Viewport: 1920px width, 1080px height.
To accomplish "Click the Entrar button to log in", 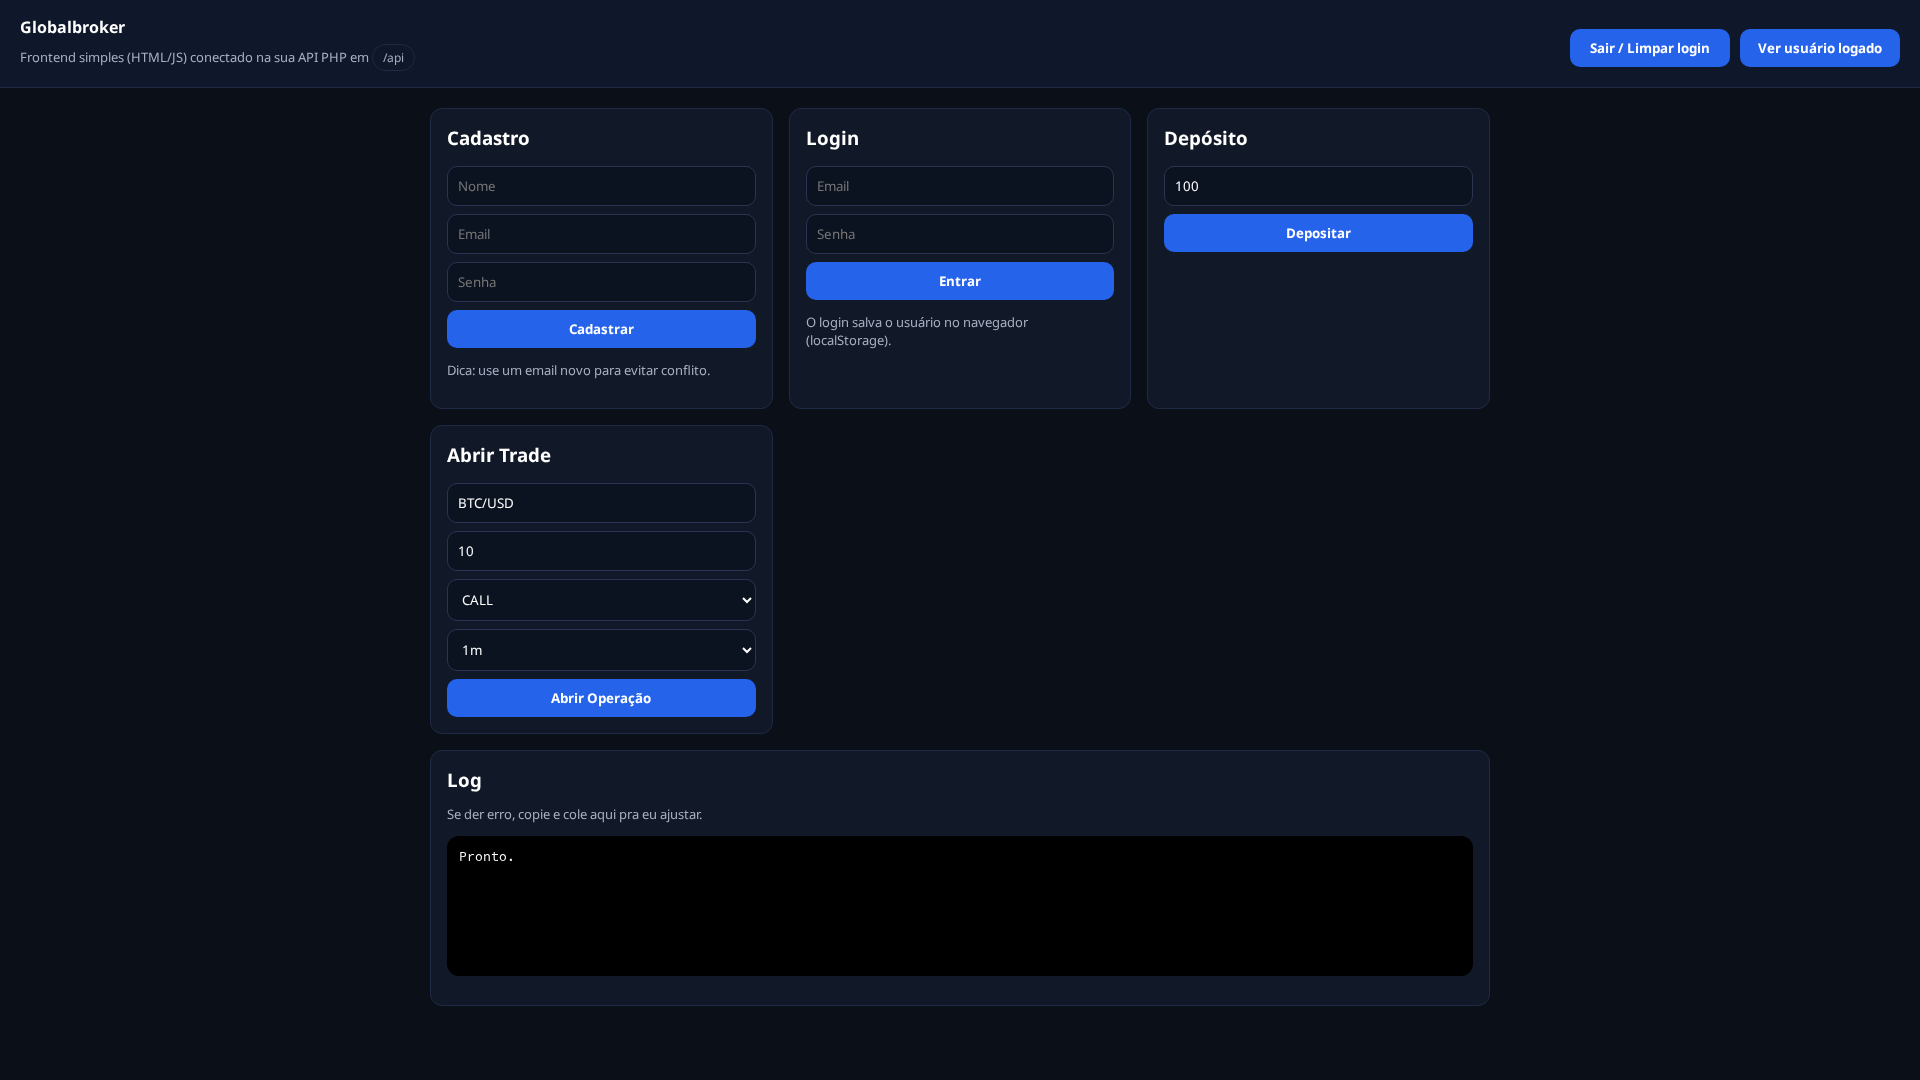I will [x=959, y=281].
